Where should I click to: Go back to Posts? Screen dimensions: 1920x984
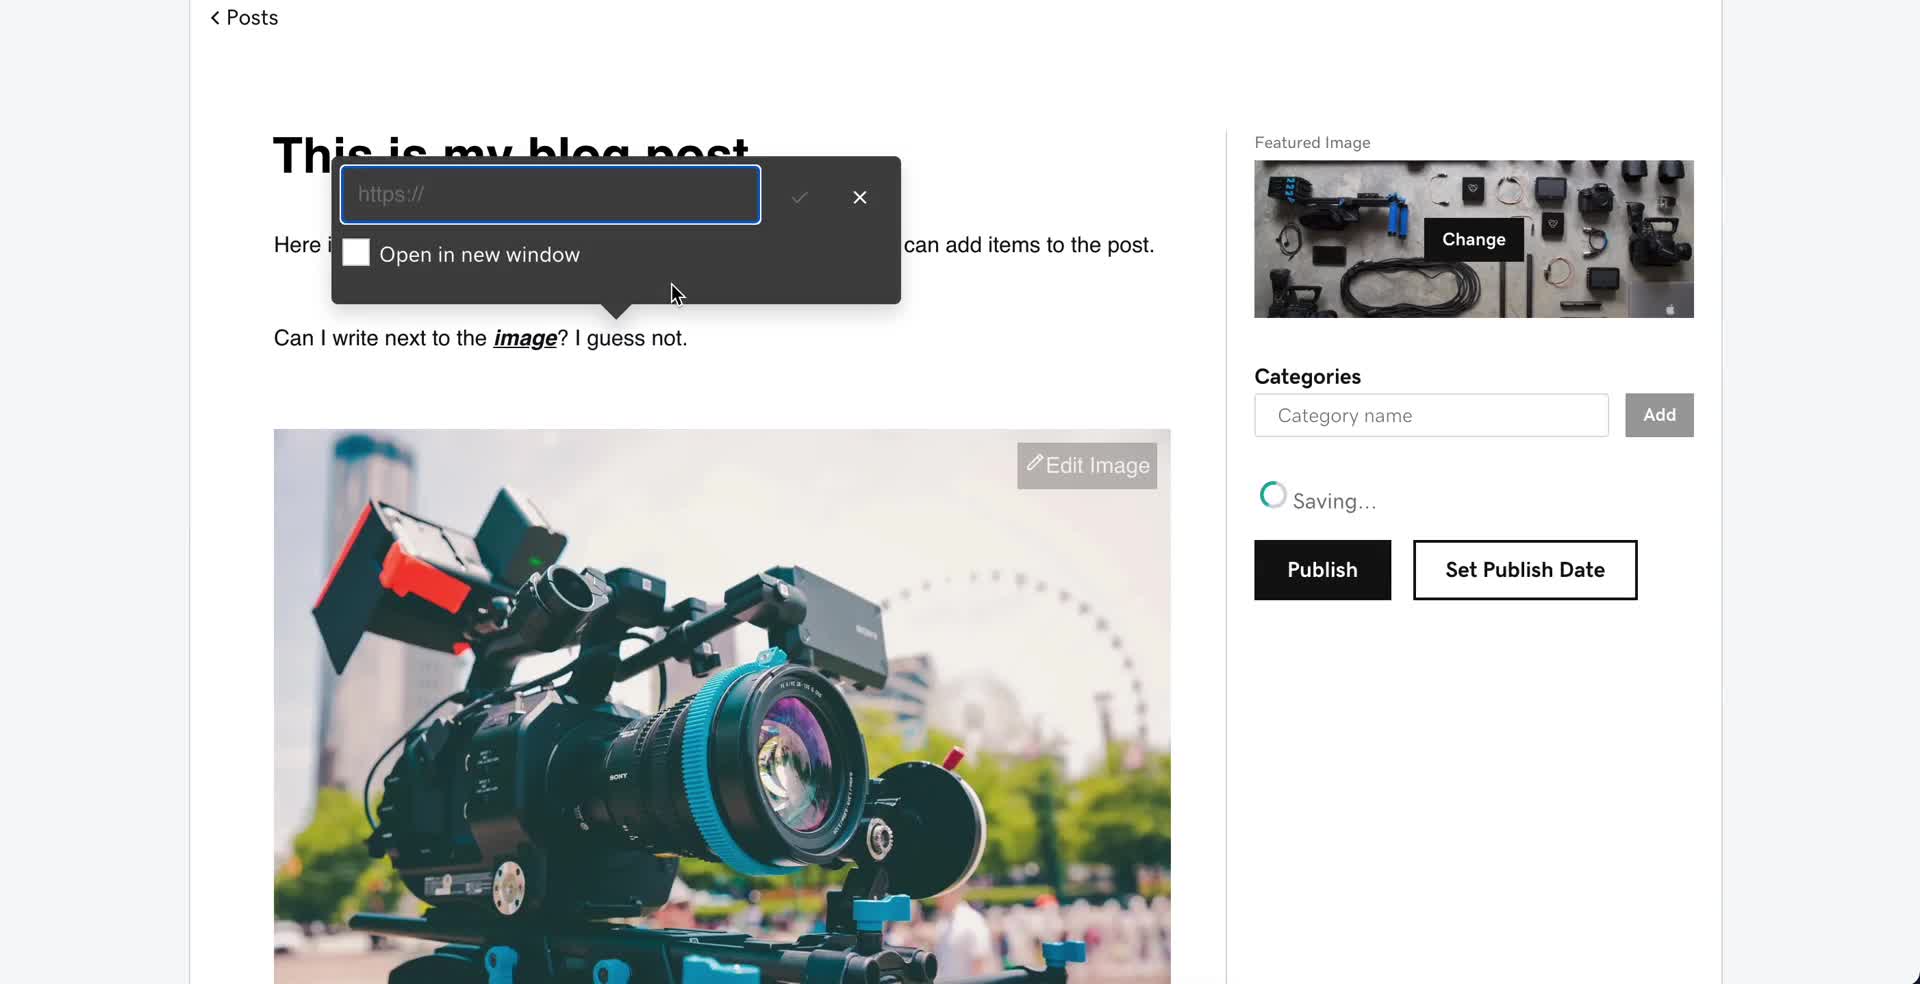tap(244, 18)
